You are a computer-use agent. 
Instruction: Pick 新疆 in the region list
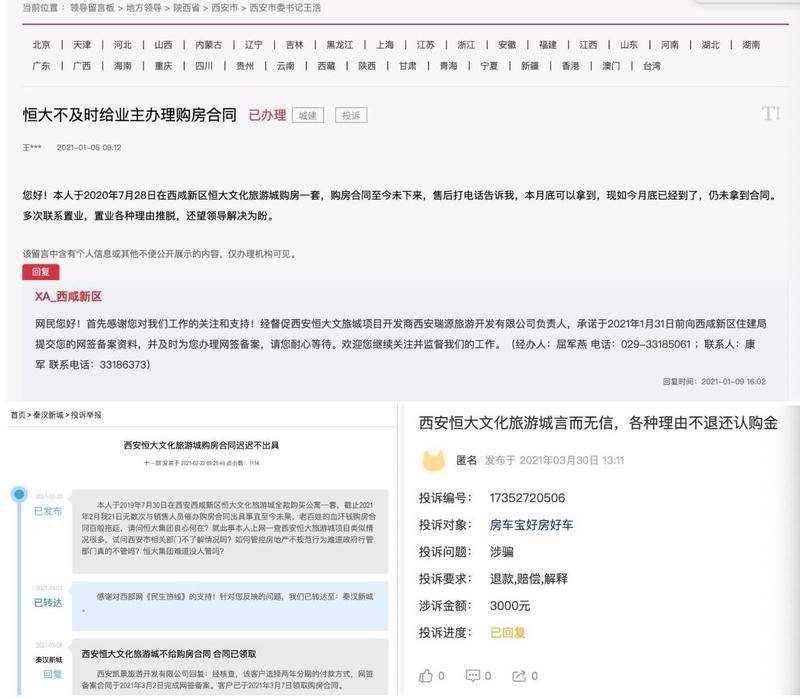tap(530, 66)
